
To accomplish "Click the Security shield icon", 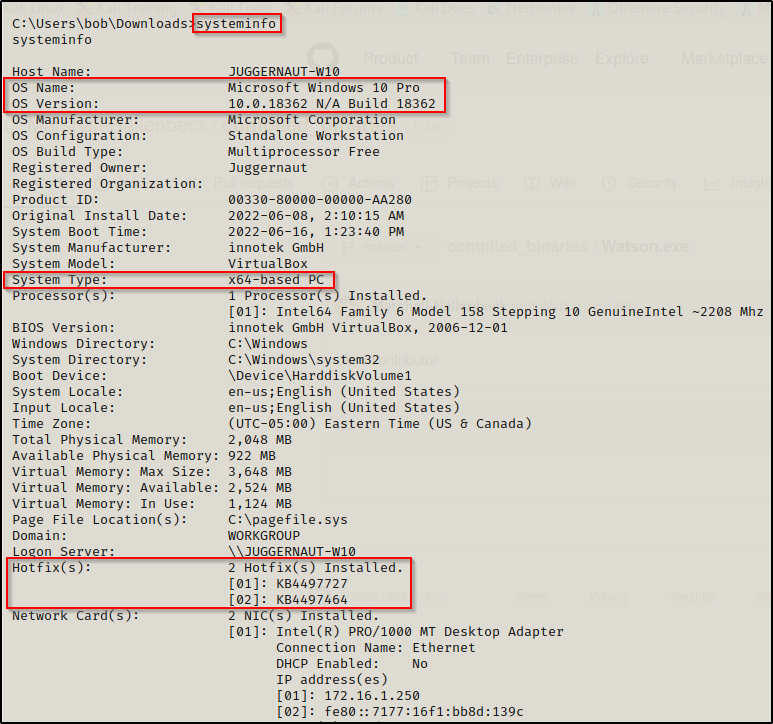I will pos(610,183).
